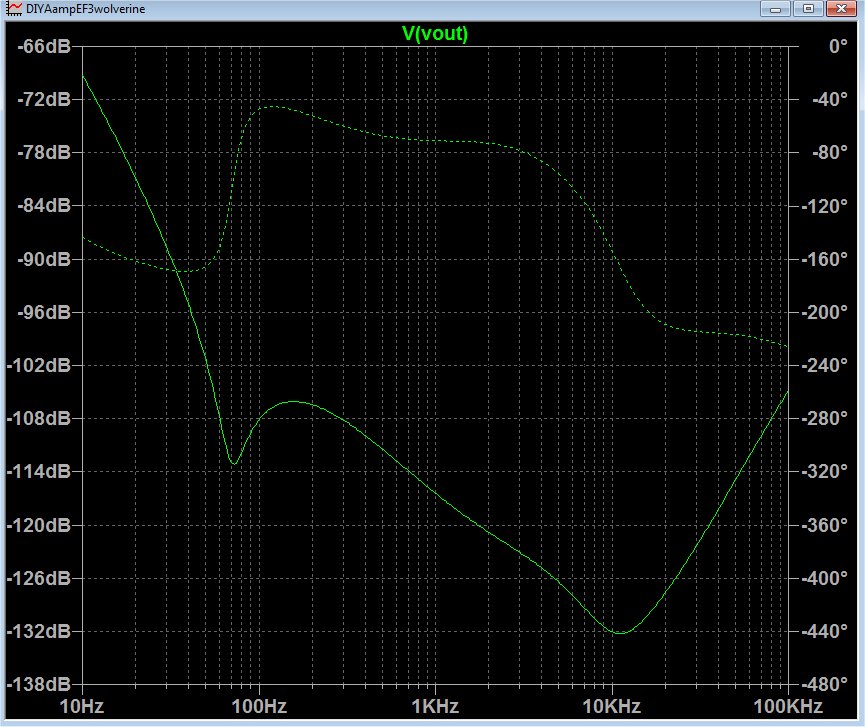Image resolution: width=865 pixels, height=727 pixels.
Task: Click the -240° phase axis label
Action: (824, 365)
